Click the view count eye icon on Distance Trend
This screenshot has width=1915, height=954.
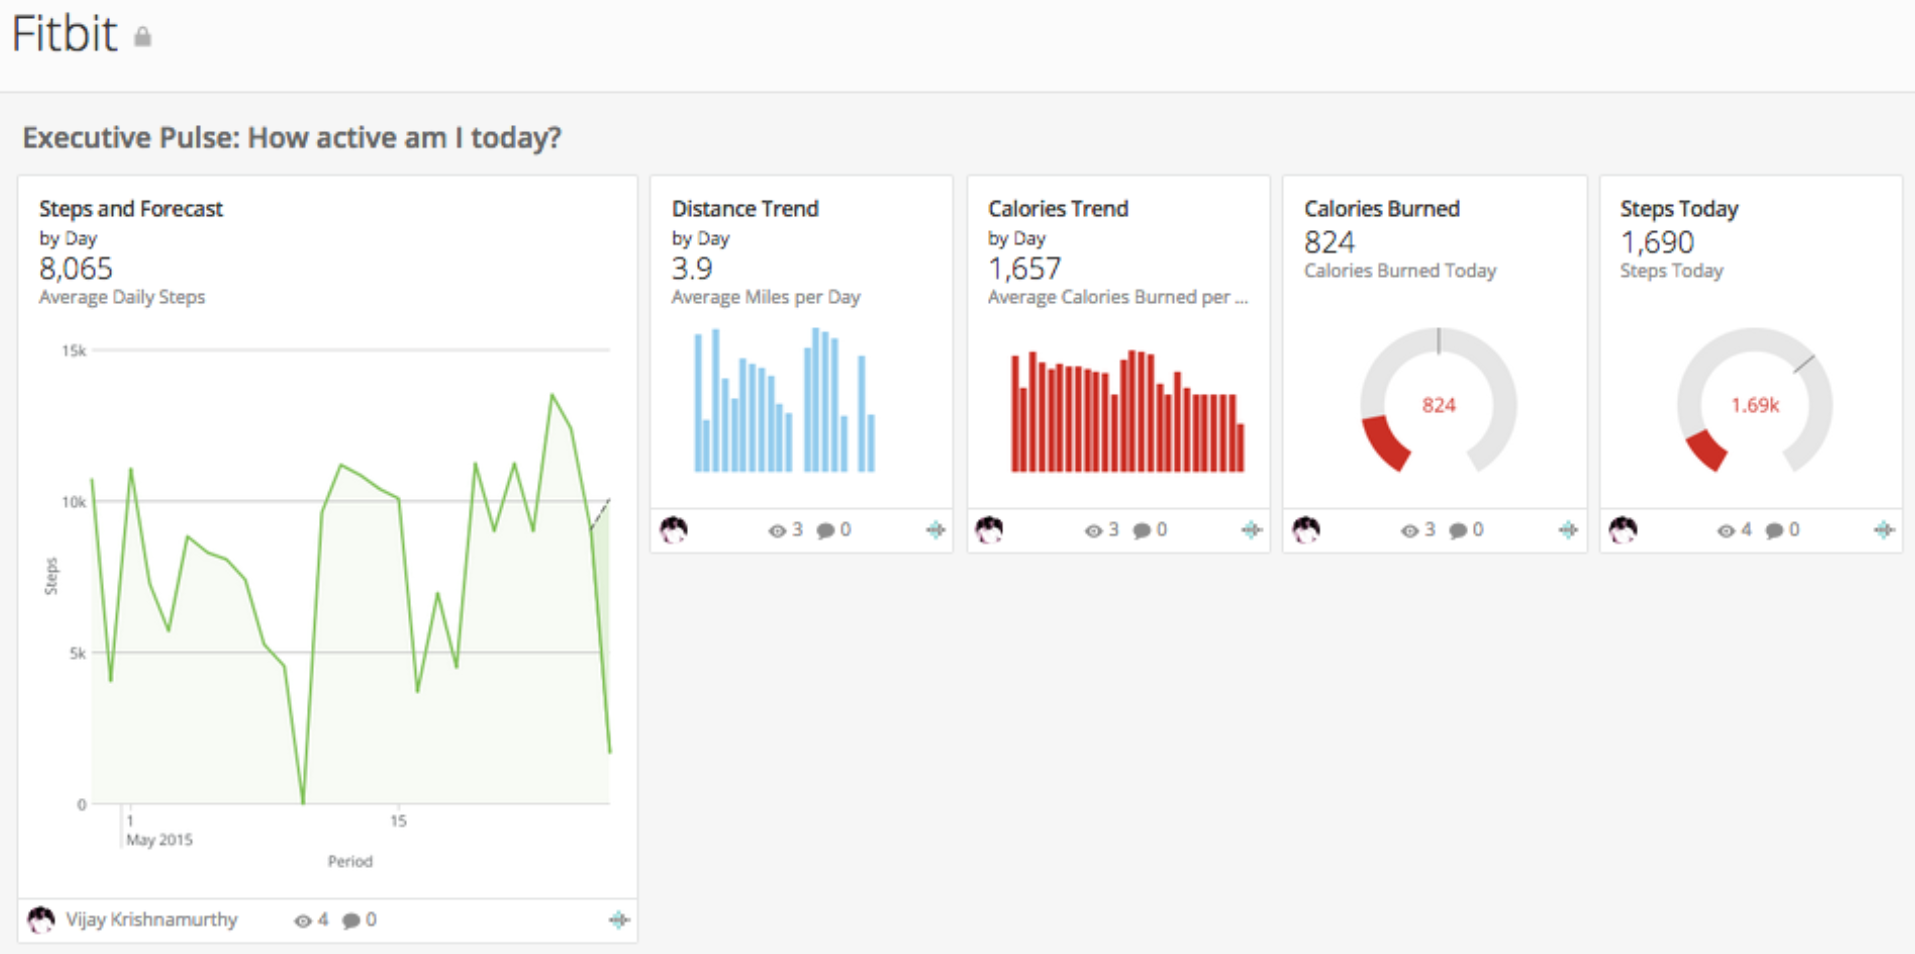776,530
